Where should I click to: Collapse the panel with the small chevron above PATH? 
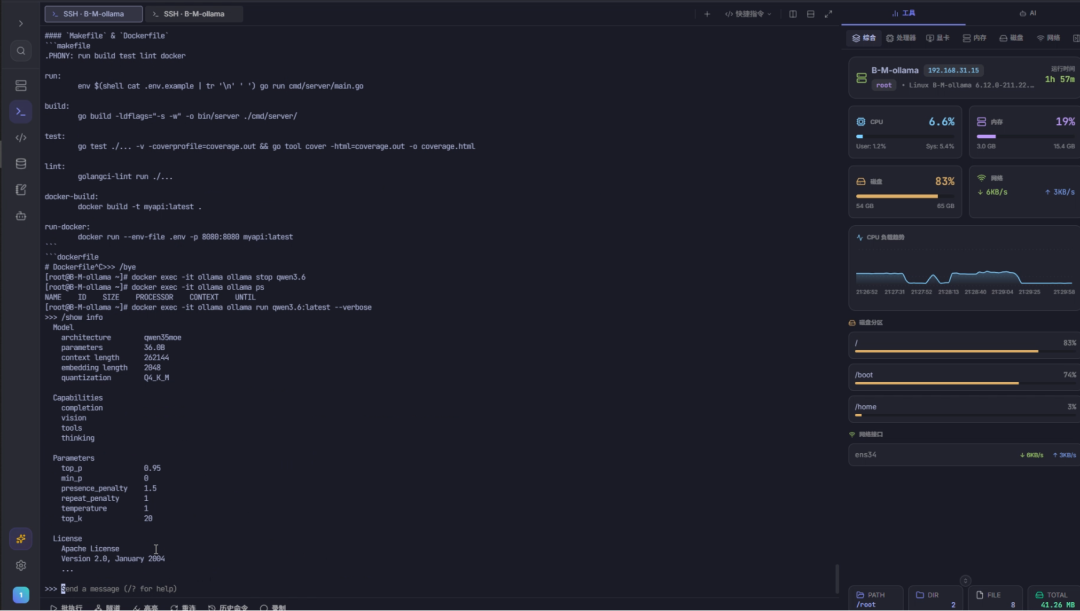click(x=965, y=581)
